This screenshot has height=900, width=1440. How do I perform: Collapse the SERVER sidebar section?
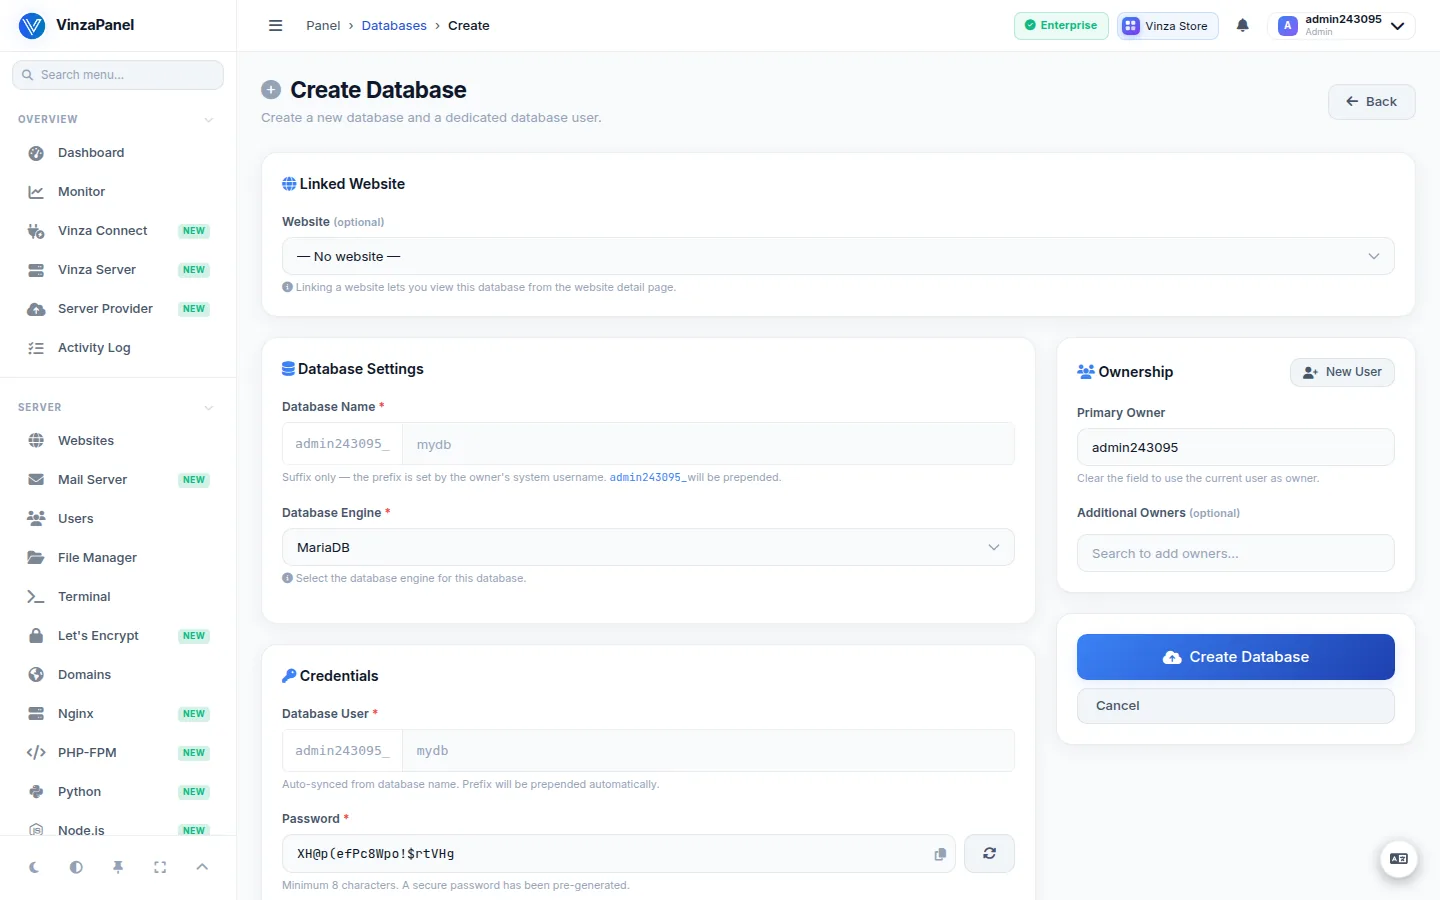(208, 408)
